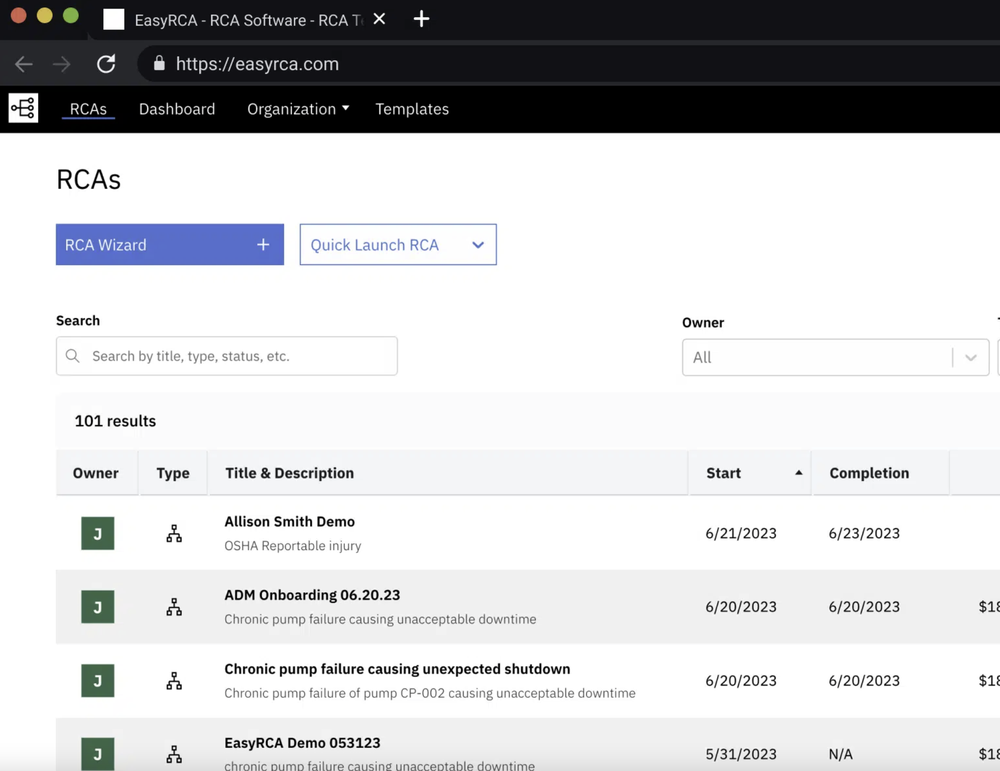Click owner avatar J for ADM Onboarding row
1000x771 pixels.
tap(98, 606)
